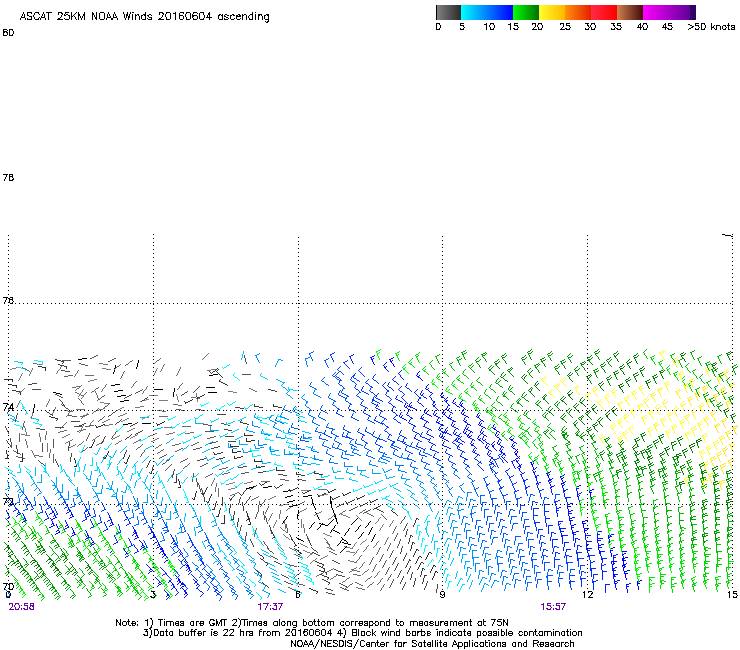740x650 pixels.
Task: Click the "35" label under the color bar
Action: tap(616, 27)
